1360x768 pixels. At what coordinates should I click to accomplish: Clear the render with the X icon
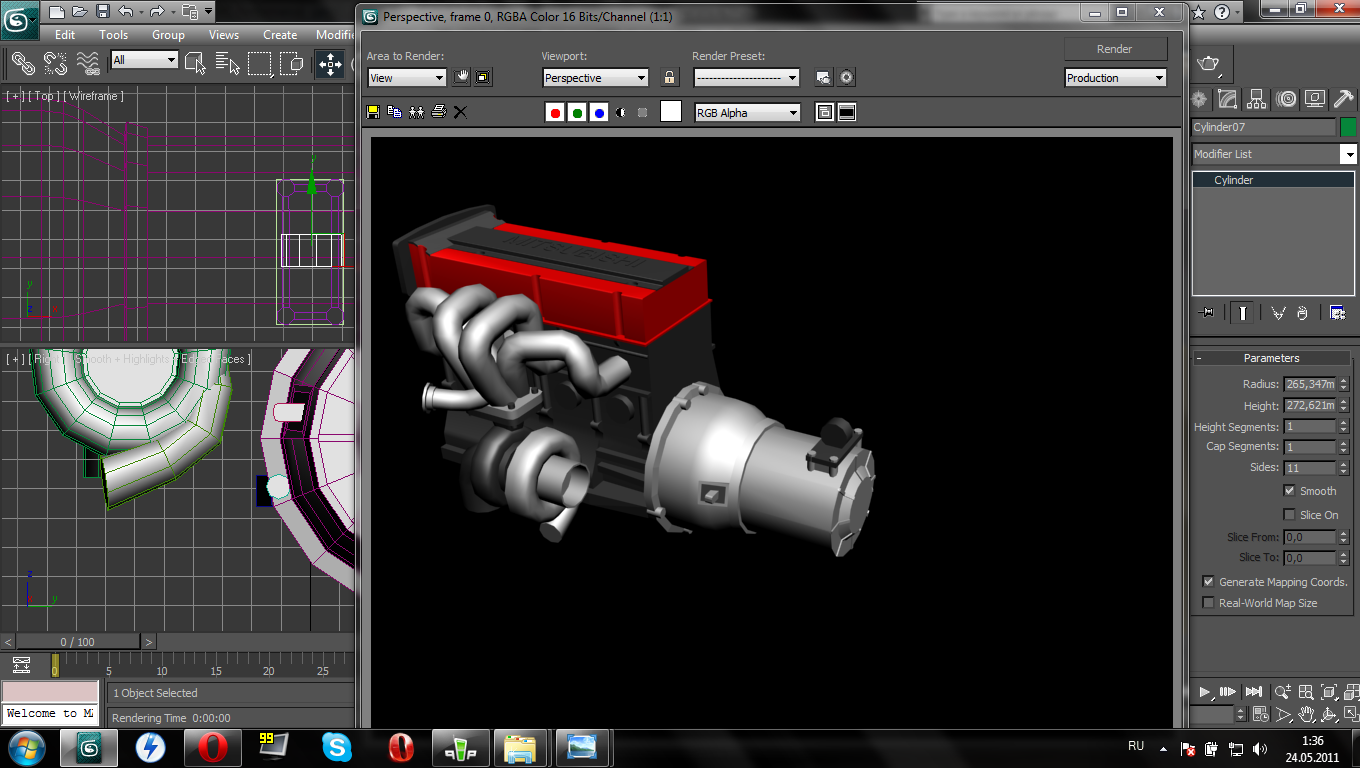tap(460, 112)
